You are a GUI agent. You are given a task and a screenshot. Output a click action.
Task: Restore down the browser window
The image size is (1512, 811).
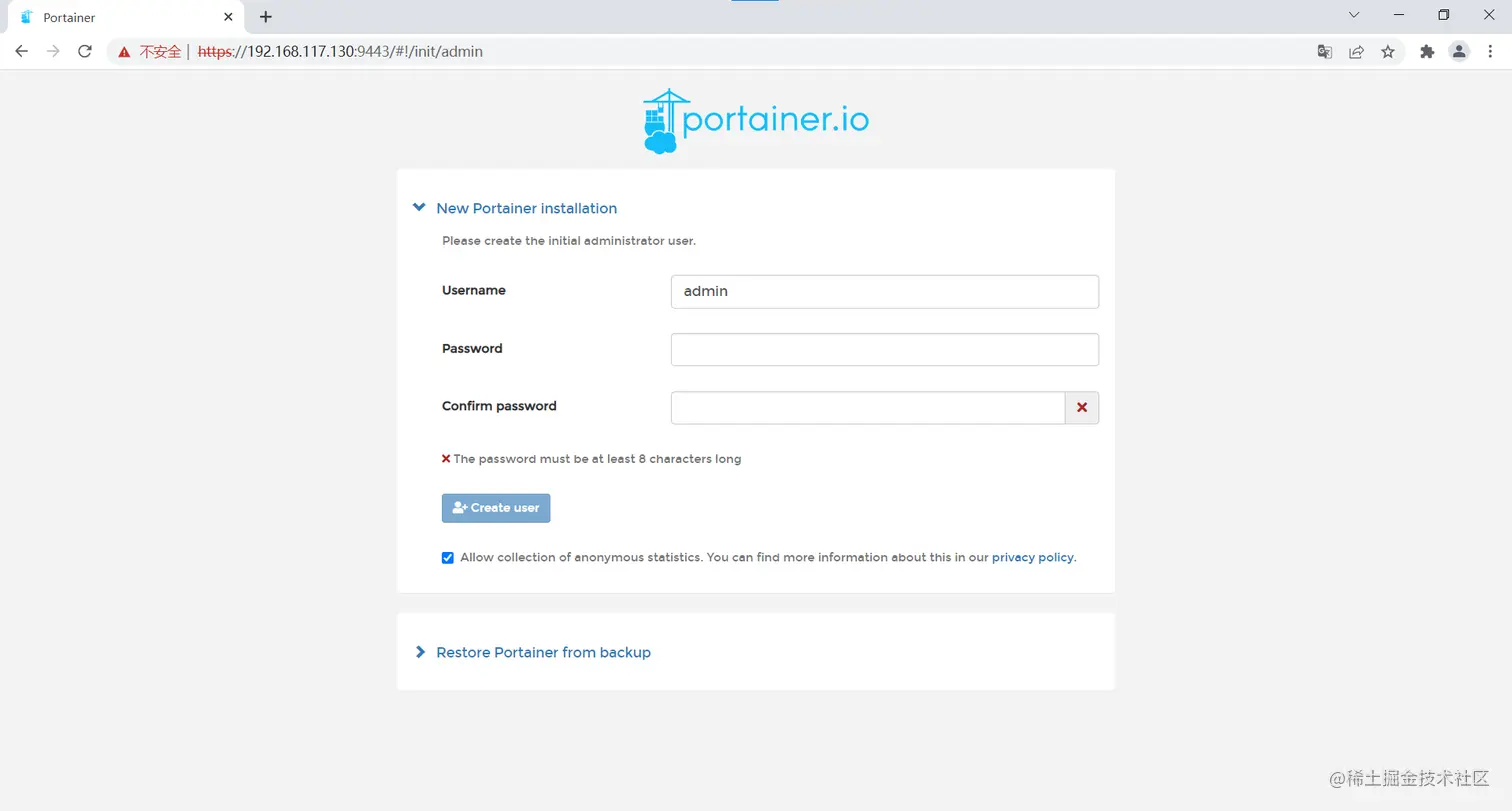coord(1443,15)
